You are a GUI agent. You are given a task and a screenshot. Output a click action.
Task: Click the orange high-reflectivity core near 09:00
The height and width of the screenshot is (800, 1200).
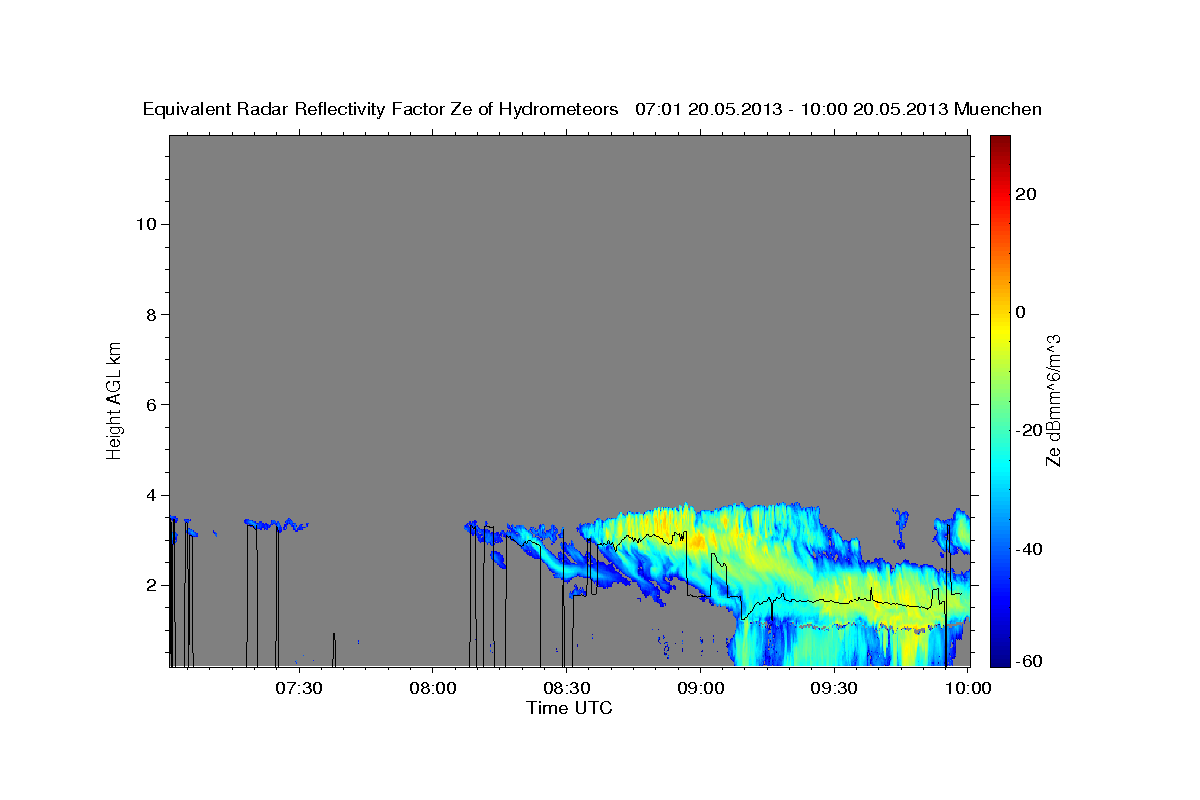pyautogui.click(x=697, y=541)
